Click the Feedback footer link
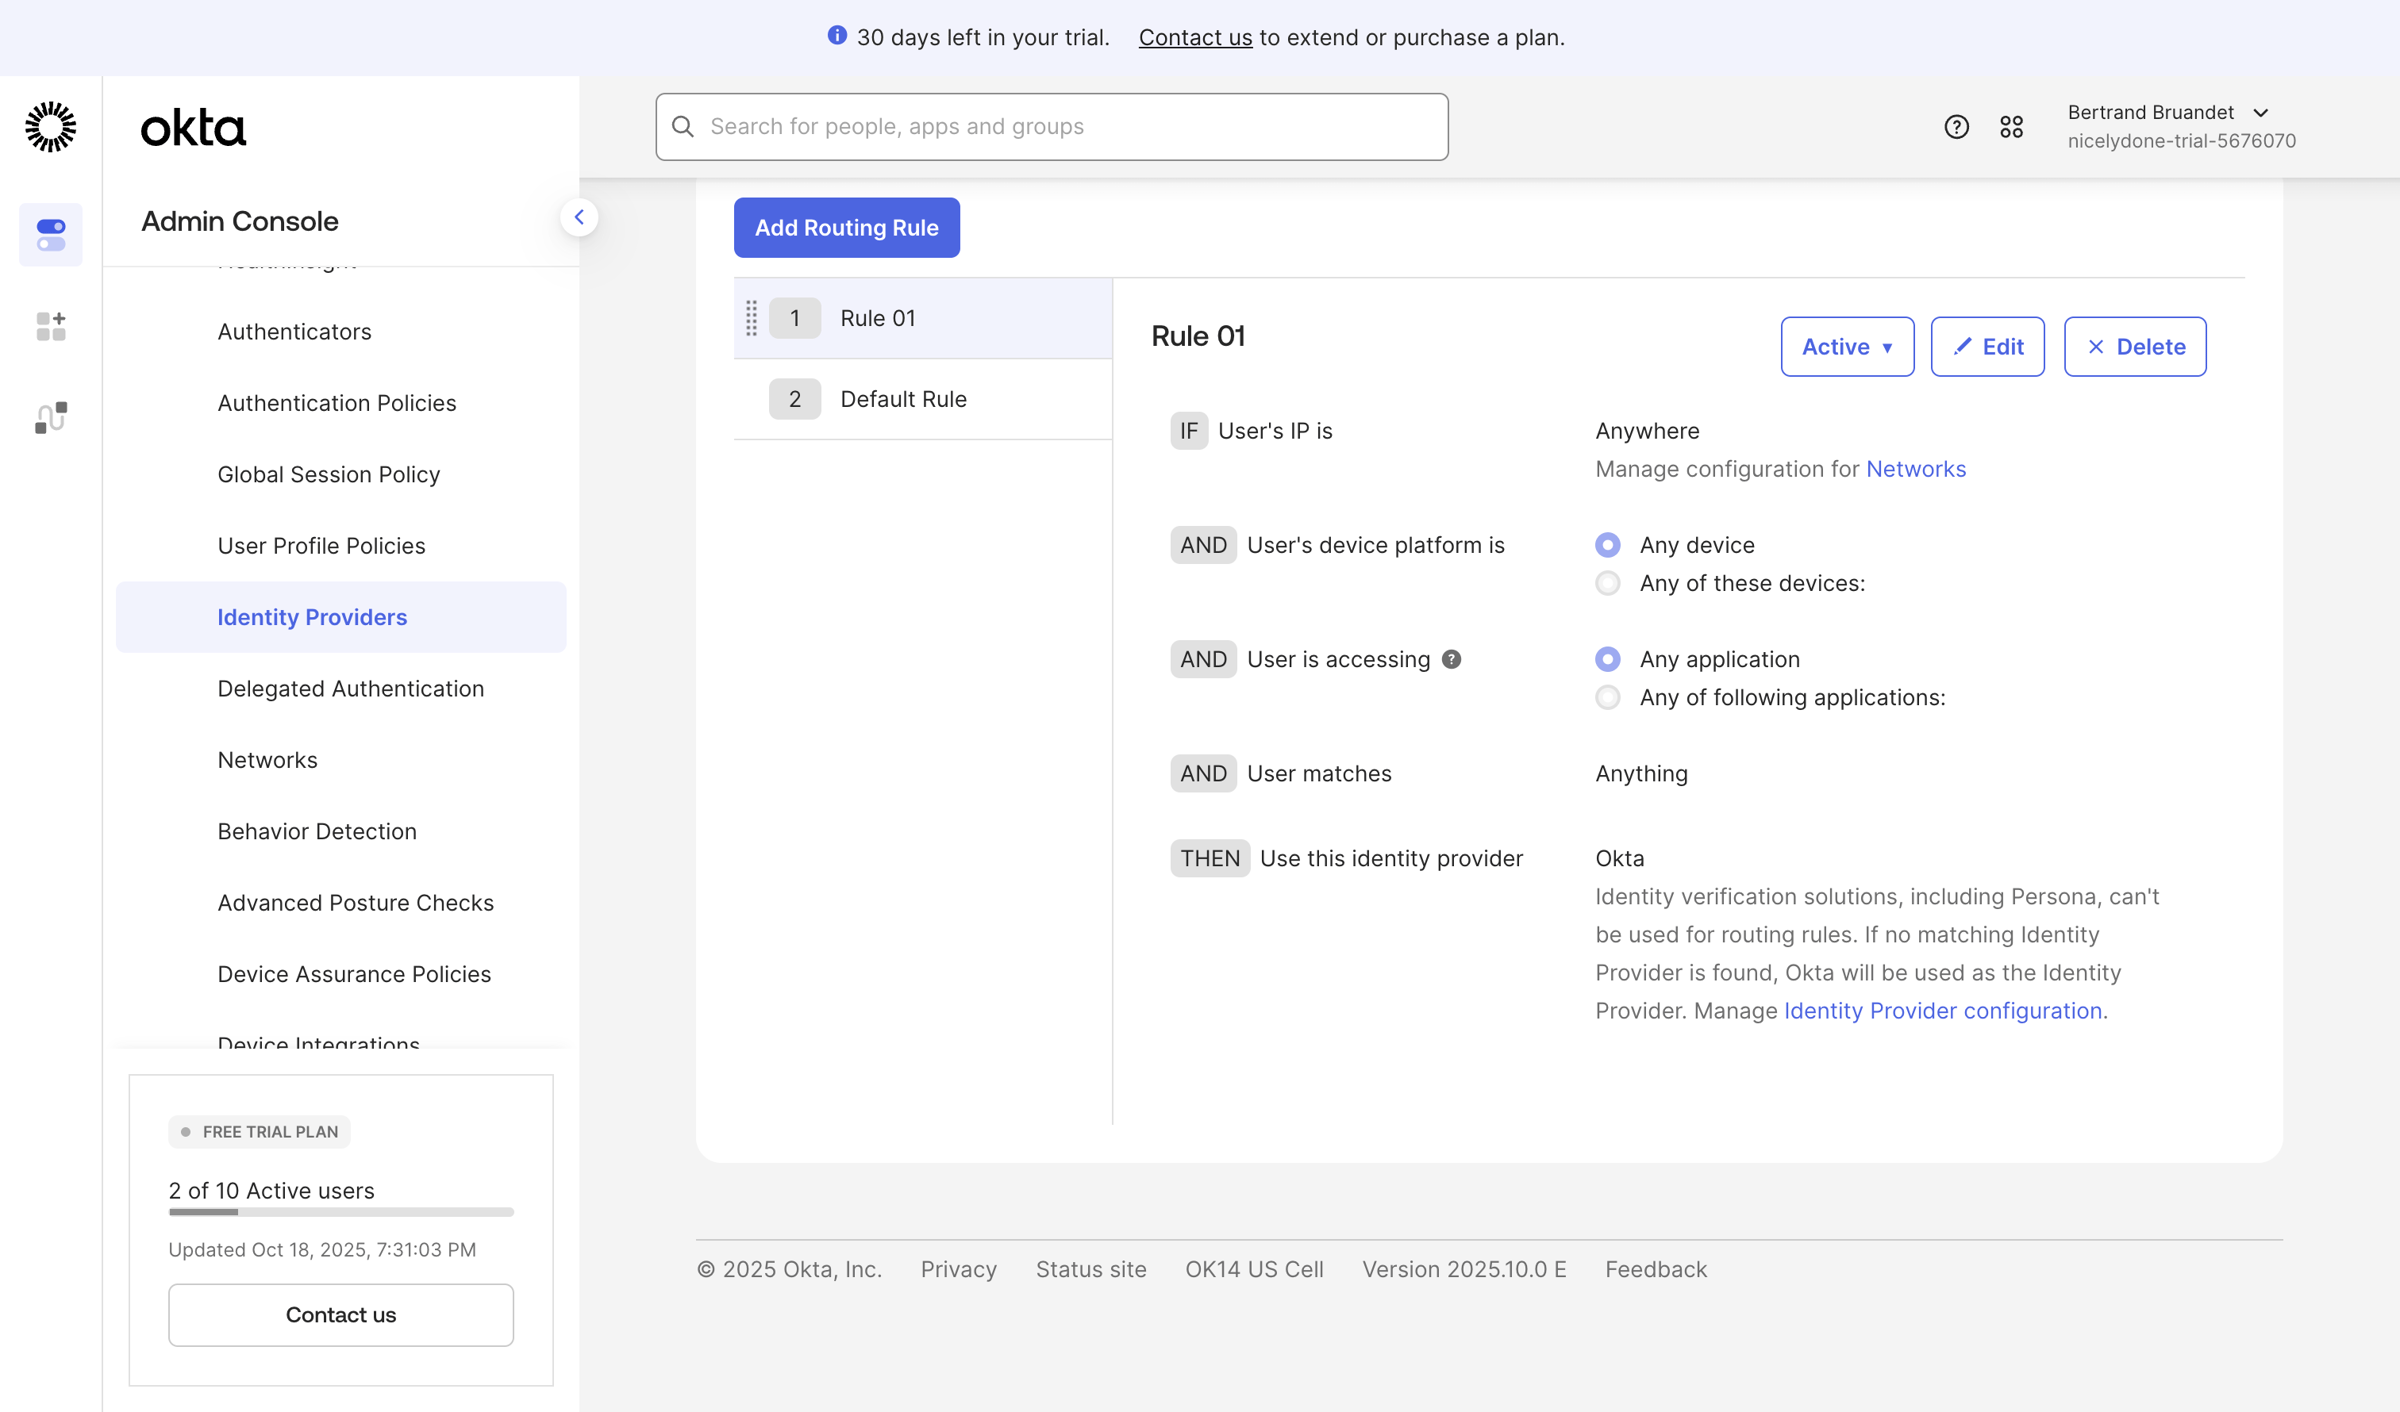 click(x=1656, y=1269)
